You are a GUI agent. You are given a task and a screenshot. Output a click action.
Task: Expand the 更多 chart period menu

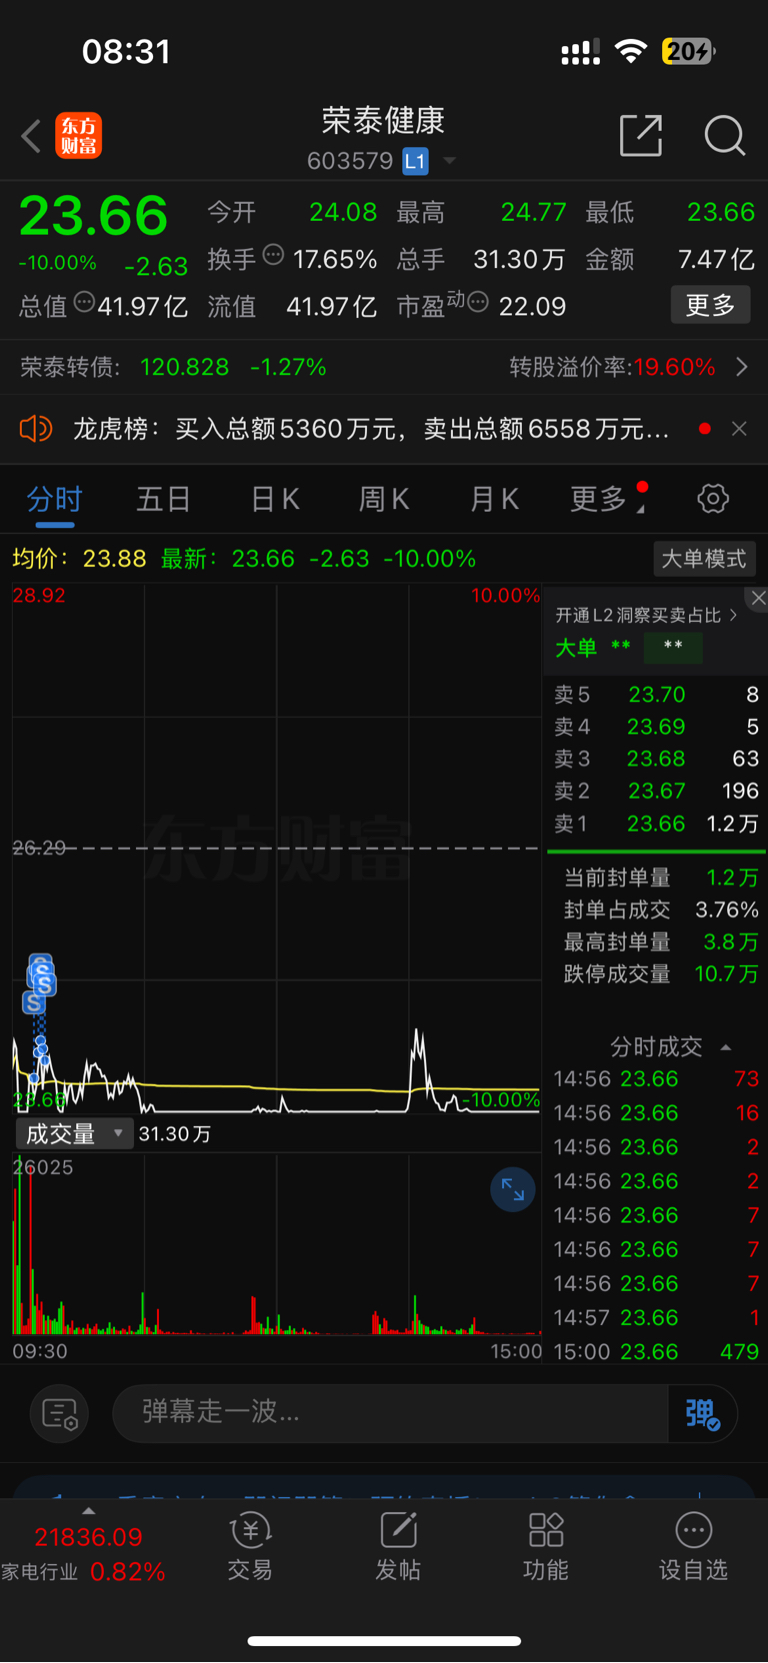click(607, 499)
